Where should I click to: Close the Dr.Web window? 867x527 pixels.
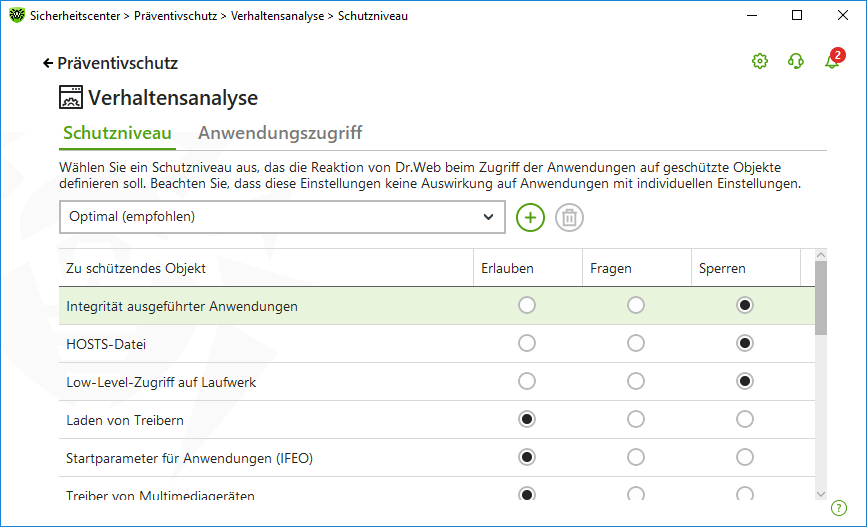point(843,15)
